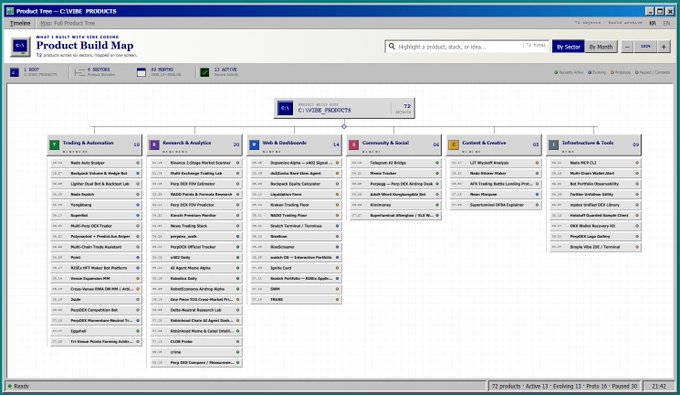Click the diamond connector under root node
This screenshot has width=680, height=395.
[344, 127]
